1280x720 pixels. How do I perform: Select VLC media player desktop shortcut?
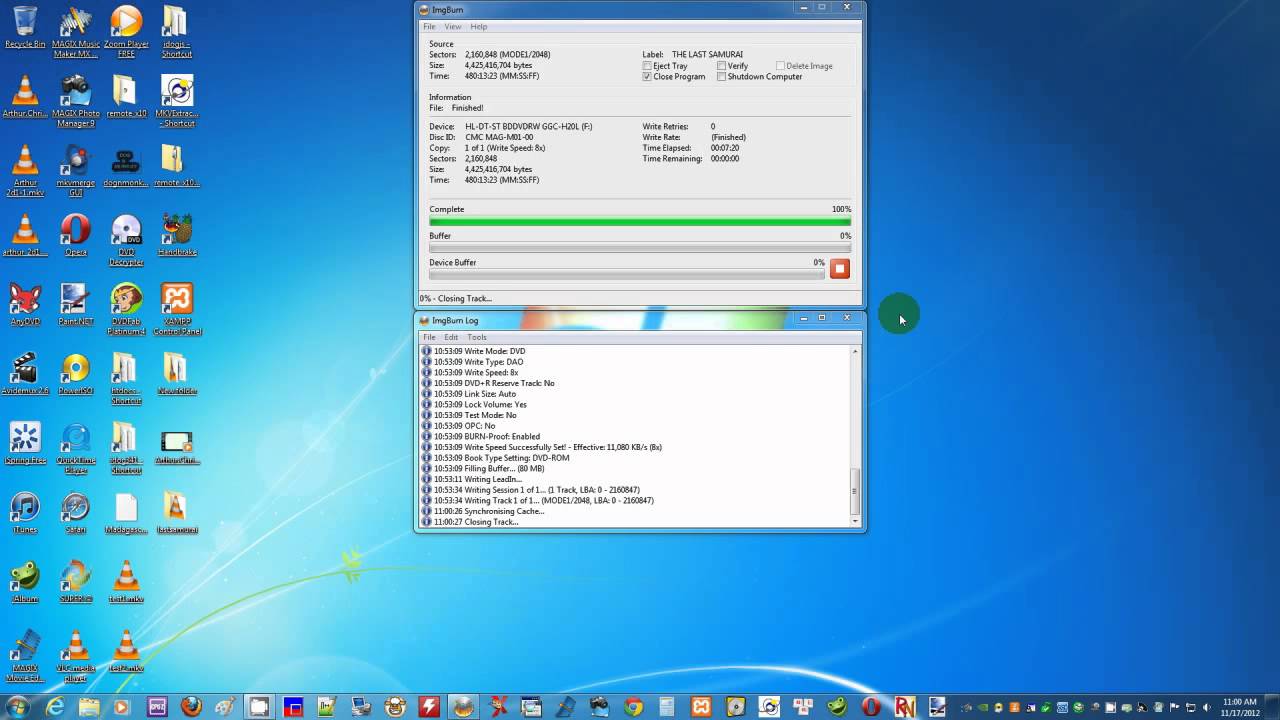coord(75,654)
